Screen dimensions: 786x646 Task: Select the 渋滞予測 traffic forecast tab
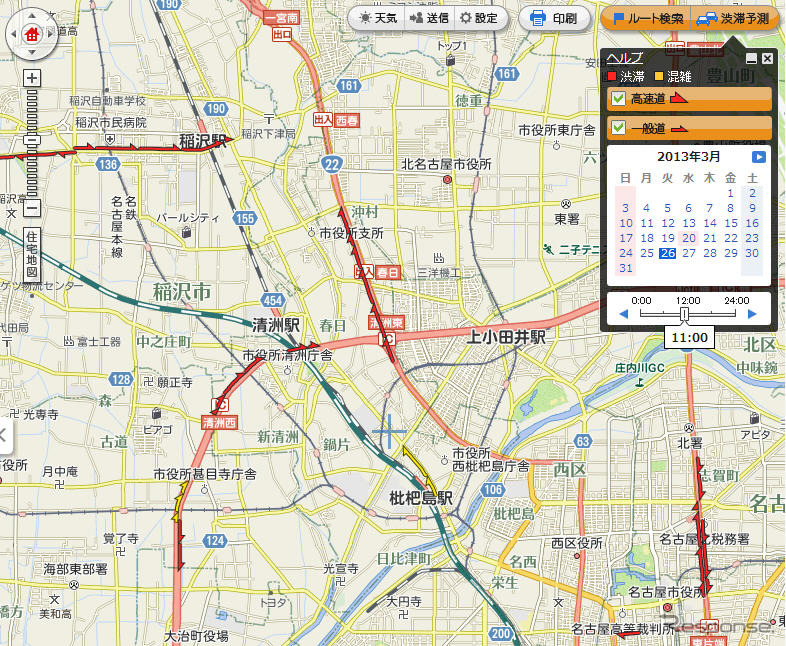click(734, 18)
